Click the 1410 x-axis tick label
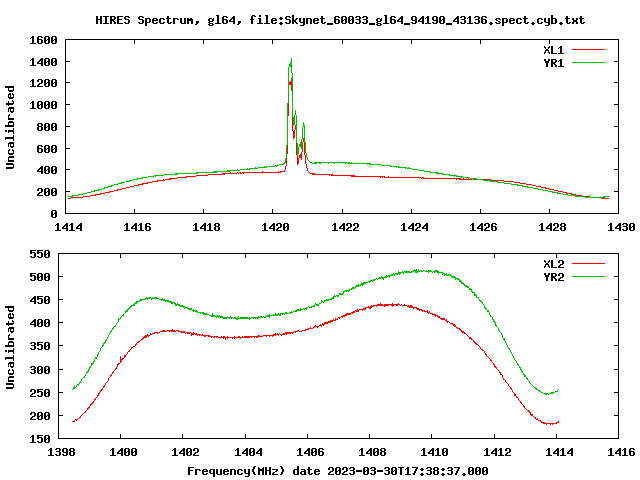Screen dimensions: 640x480 434,452
